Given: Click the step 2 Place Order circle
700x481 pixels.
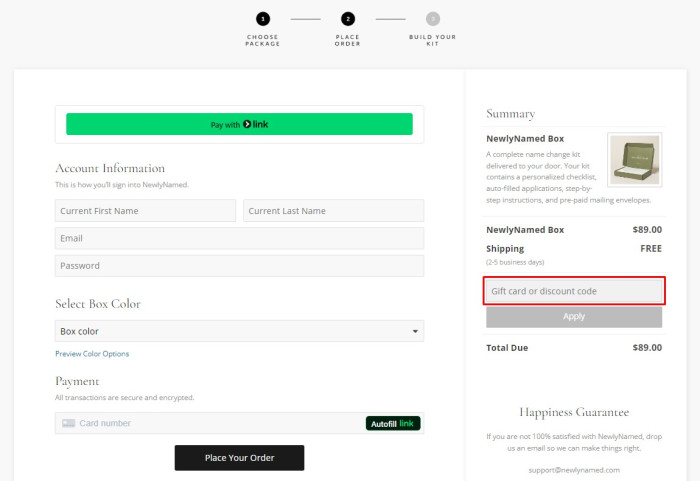Looking at the screenshot, I should tap(348, 19).
